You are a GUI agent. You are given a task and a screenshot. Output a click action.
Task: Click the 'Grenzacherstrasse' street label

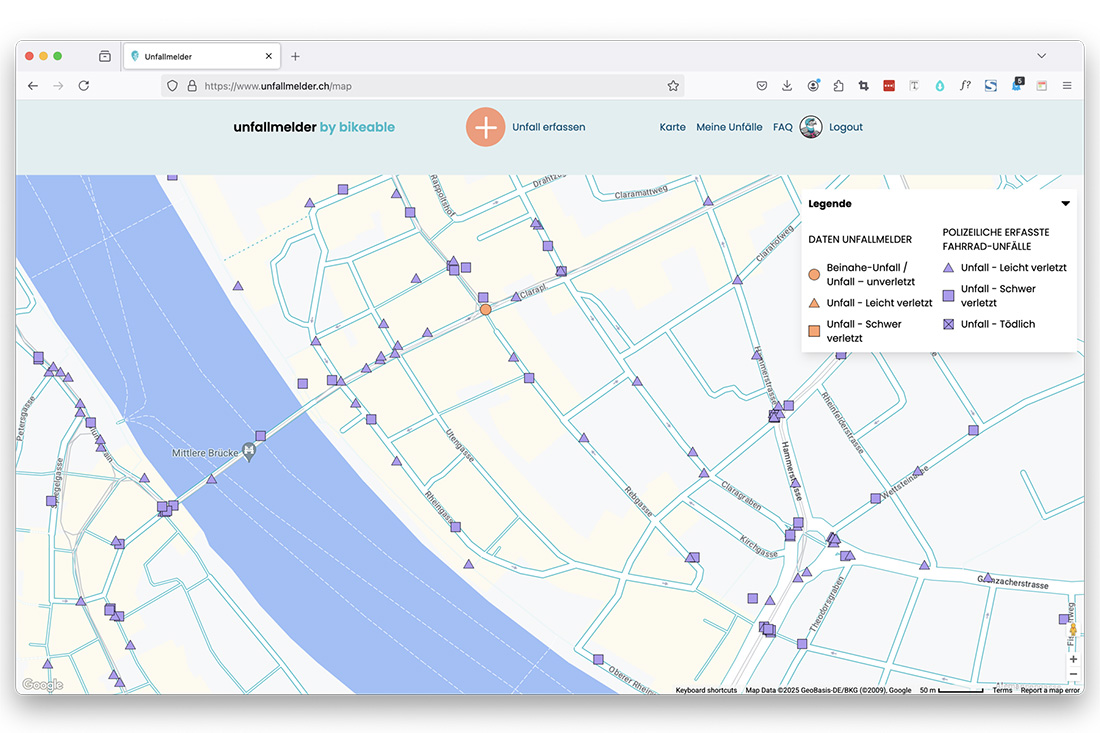1014,581
